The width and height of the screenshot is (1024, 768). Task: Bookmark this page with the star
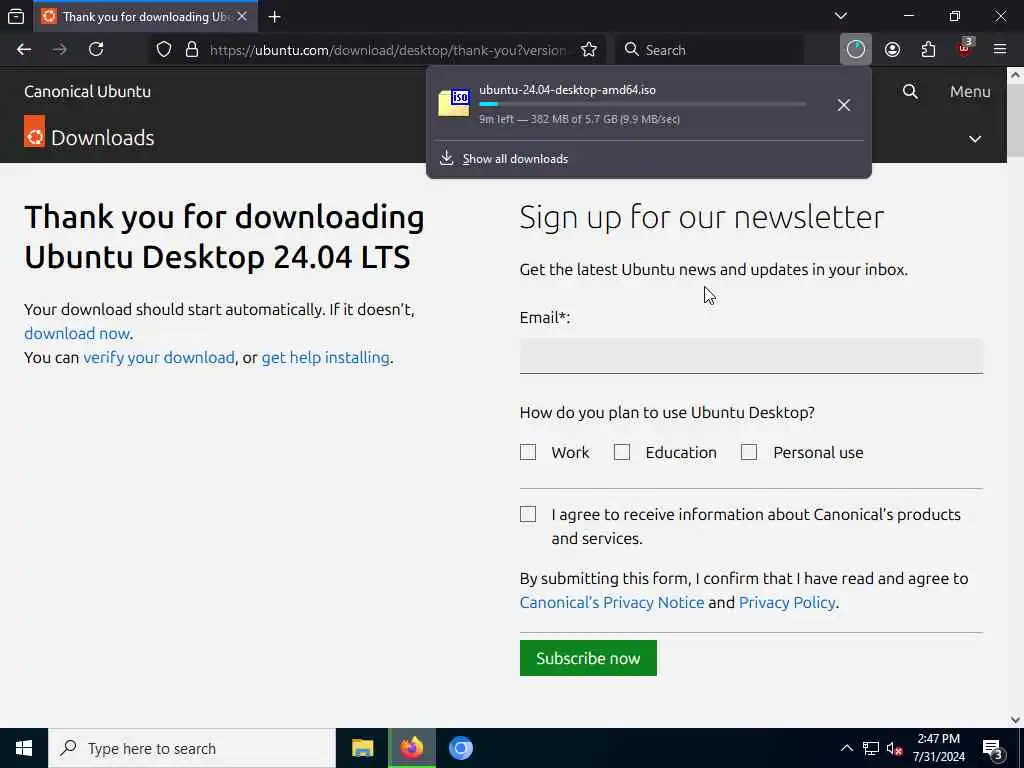[588, 50]
